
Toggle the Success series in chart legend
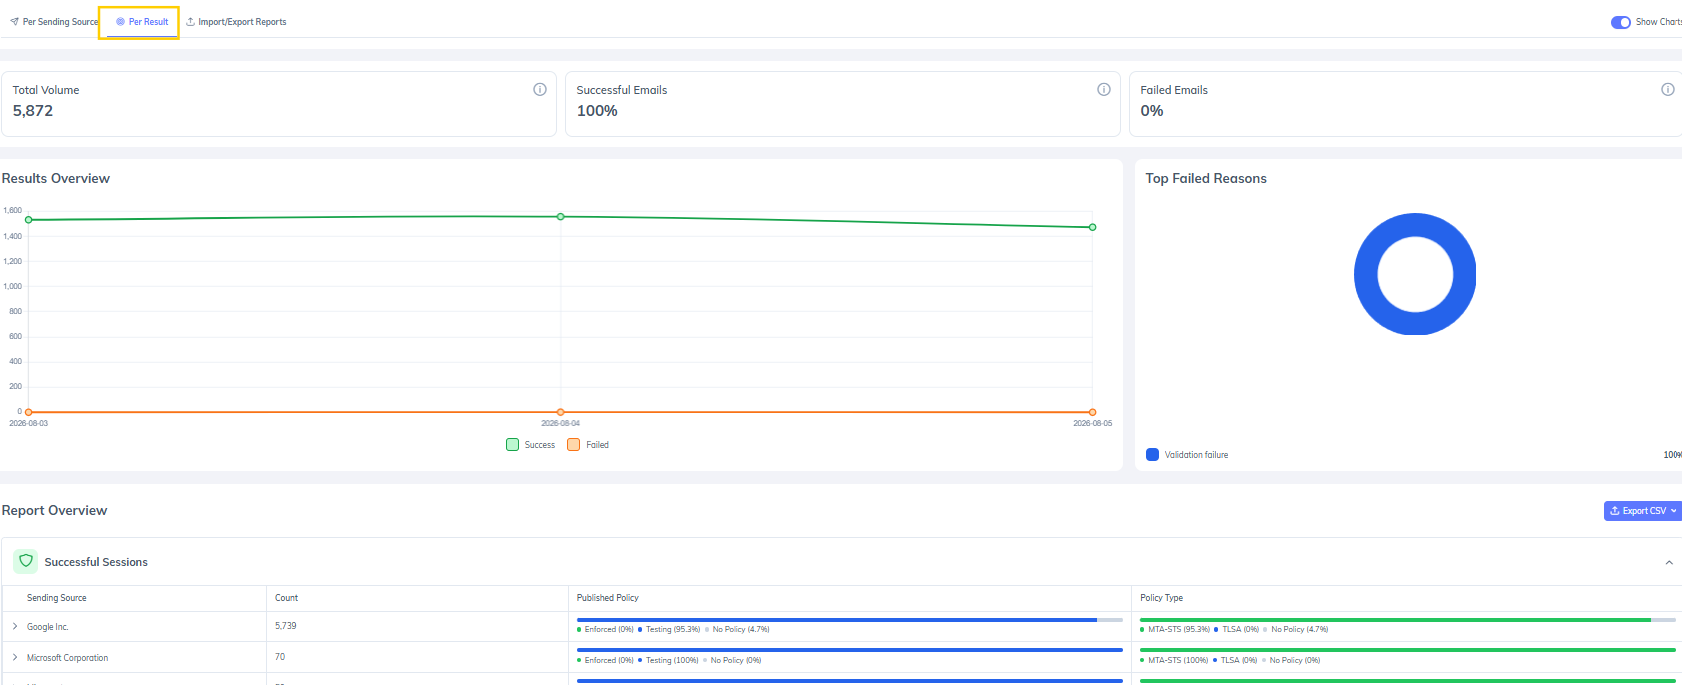531,445
